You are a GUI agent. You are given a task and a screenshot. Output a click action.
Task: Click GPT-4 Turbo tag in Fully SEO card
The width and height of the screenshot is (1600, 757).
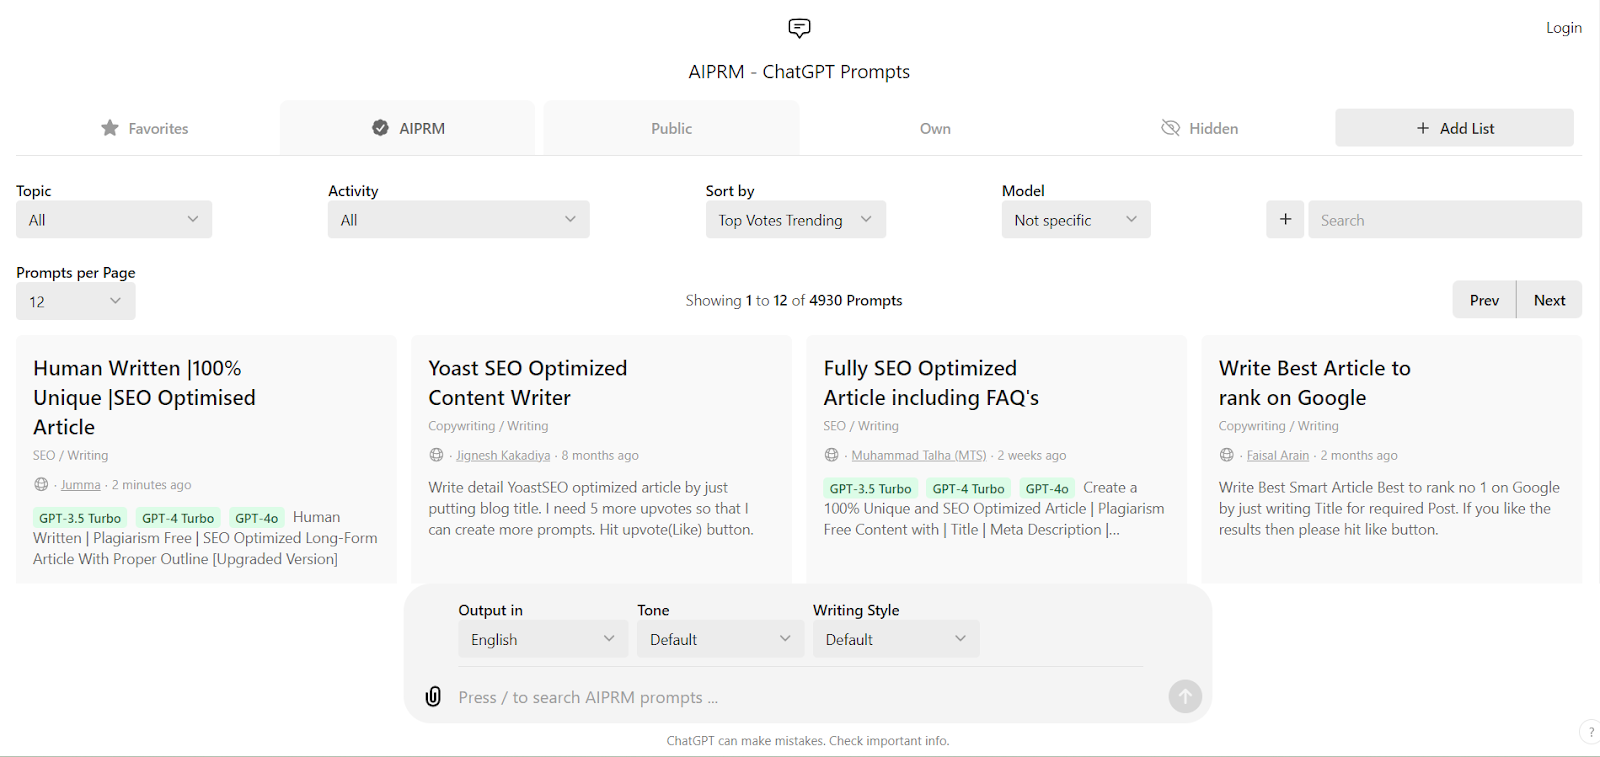point(969,489)
